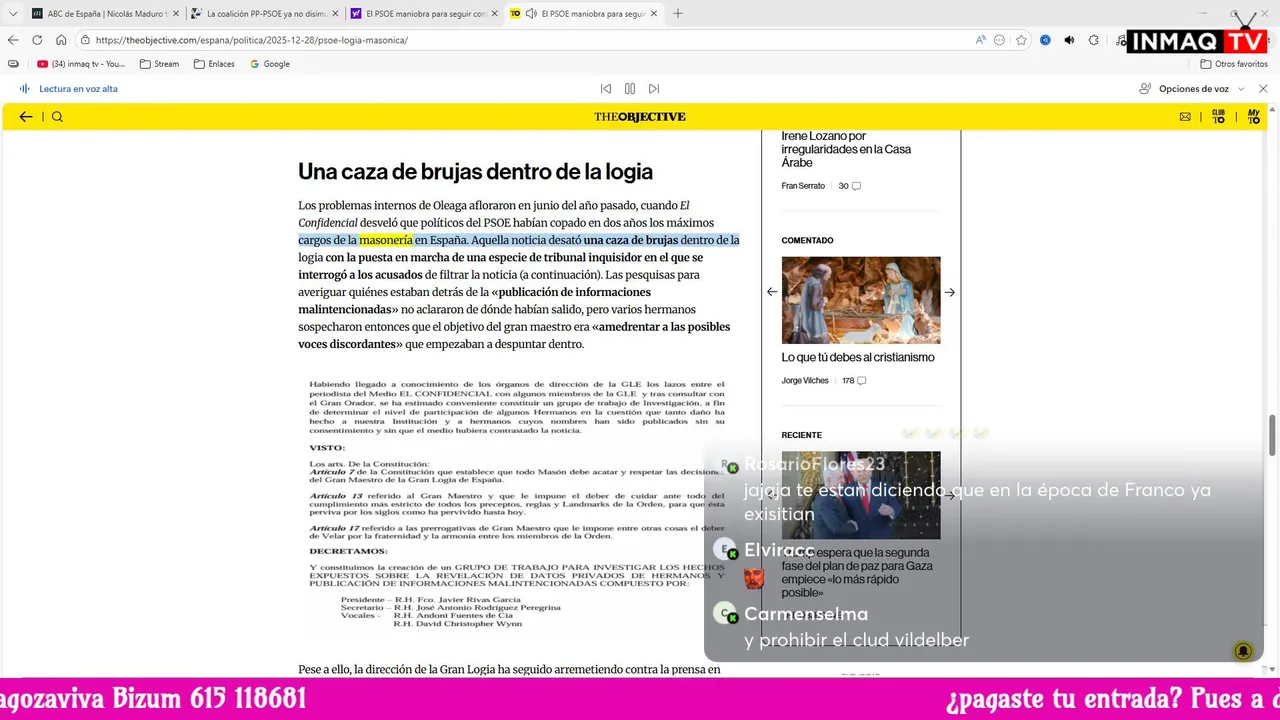Click the Lectura en voz alta sound-wave icon
The image size is (1280, 720).
(24, 89)
